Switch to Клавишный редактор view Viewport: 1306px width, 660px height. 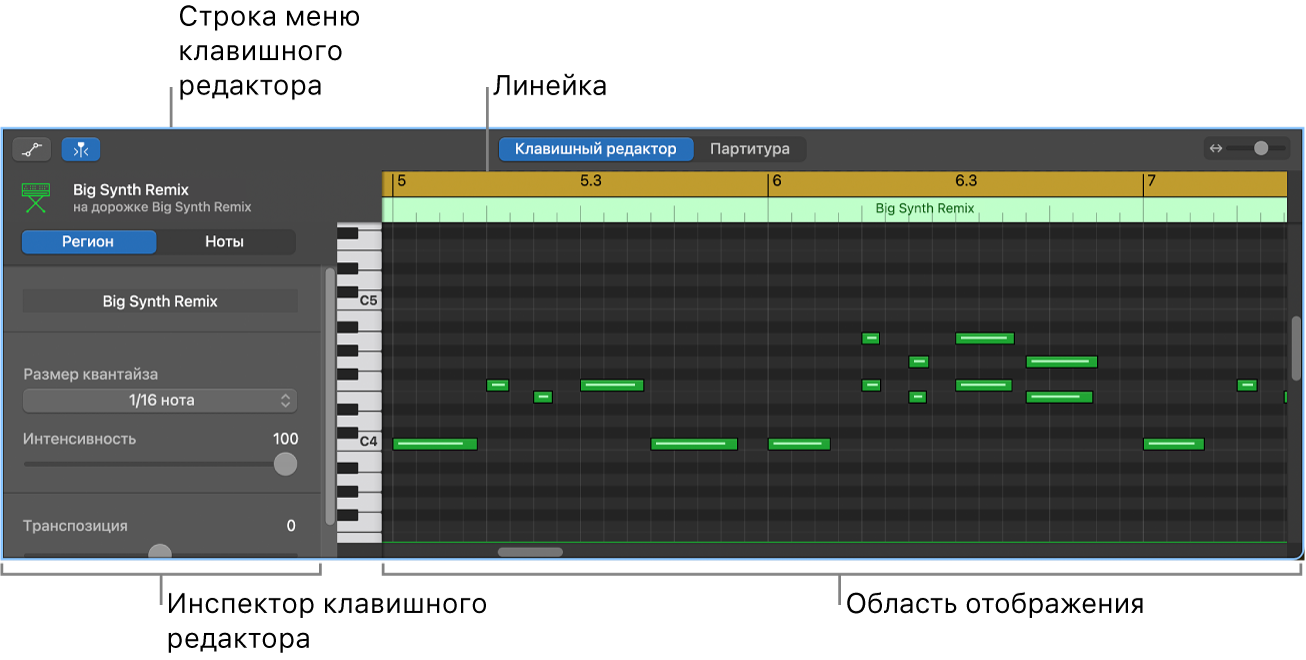pyautogui.click(x=596, y=149)
